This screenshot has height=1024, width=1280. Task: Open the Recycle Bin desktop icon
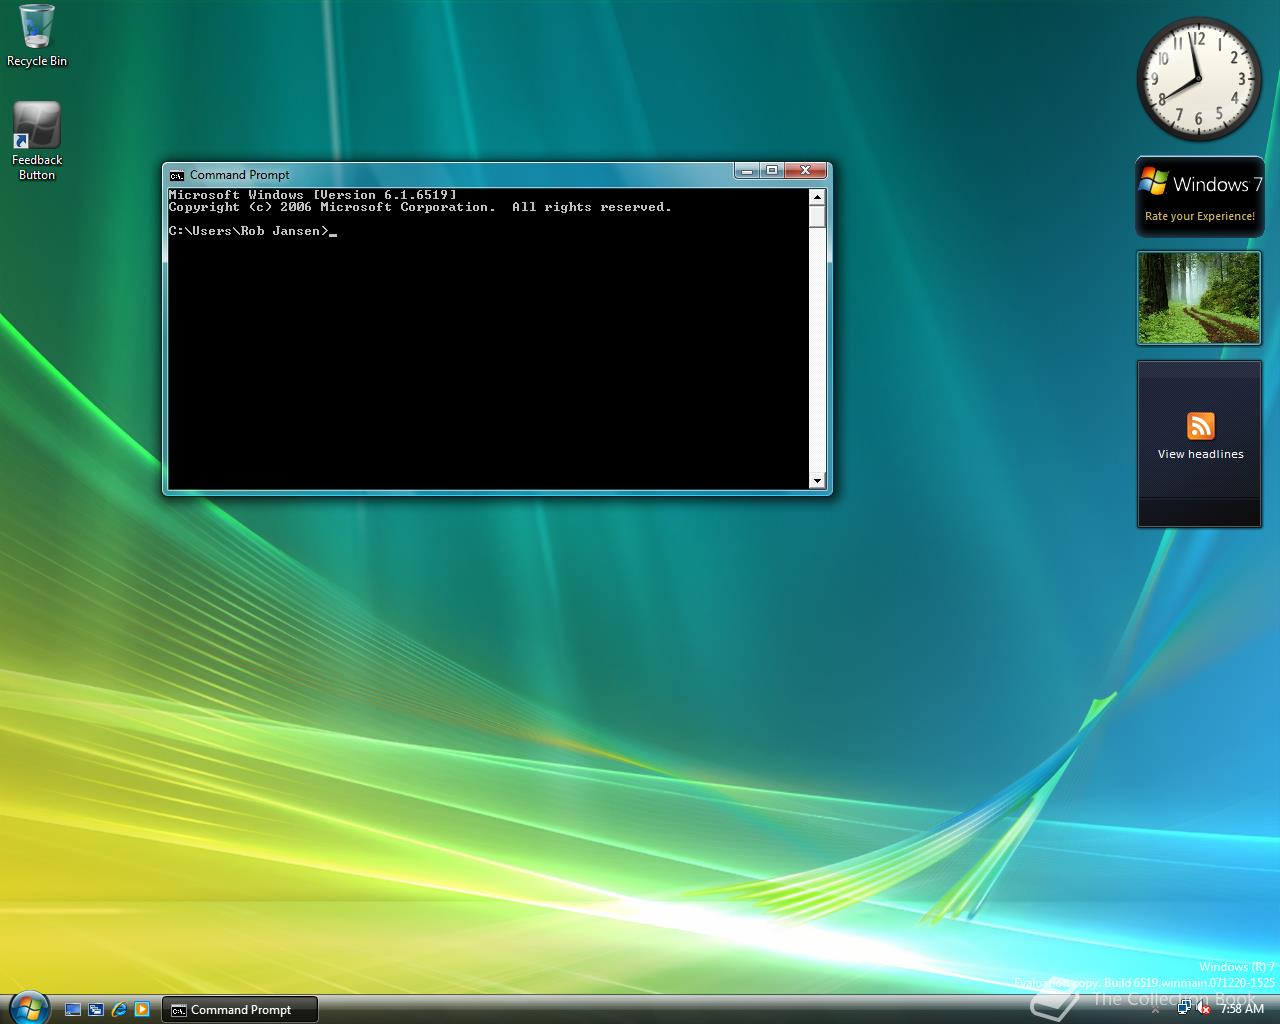37,36
